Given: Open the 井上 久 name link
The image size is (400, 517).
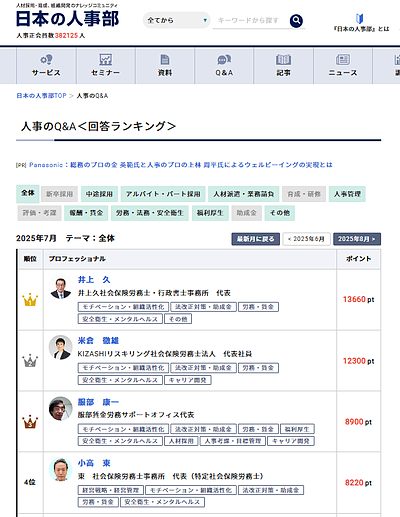Looking at the screenshot, I should pyautogui.click(x=94, y=280).
